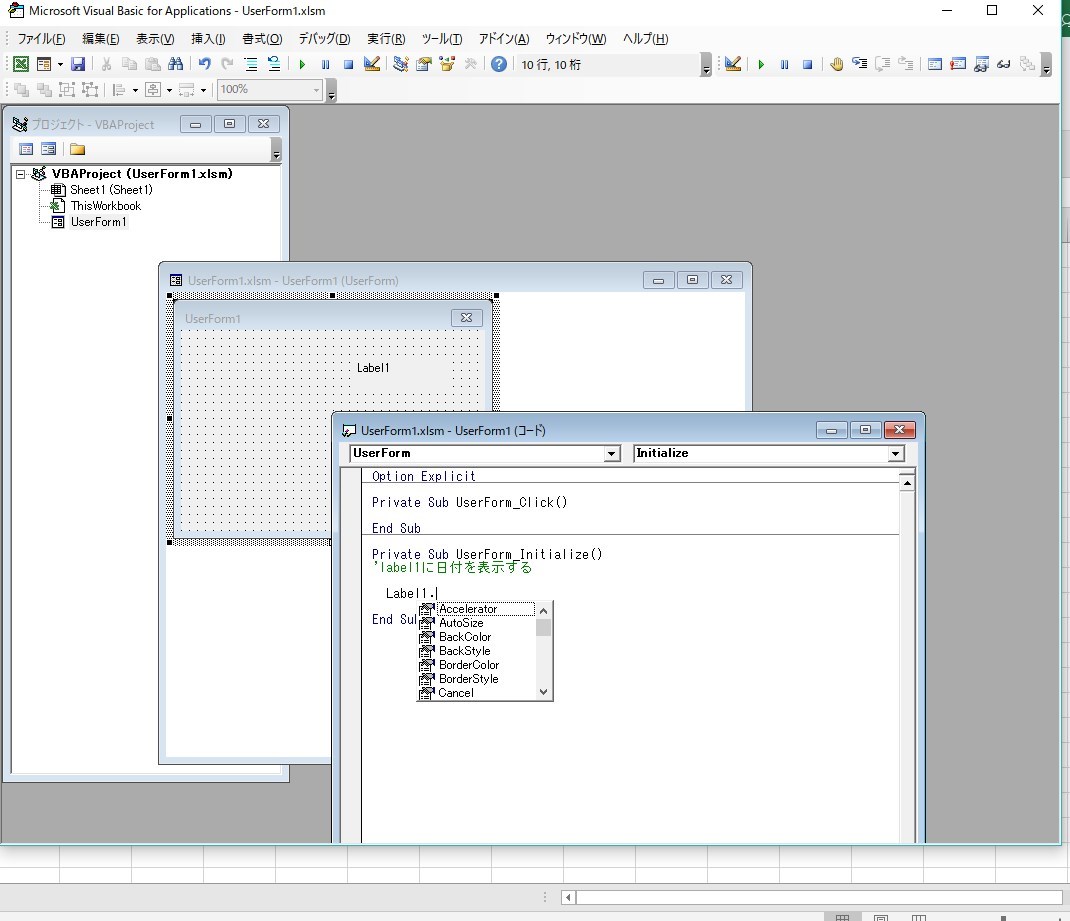Open the Locals Window icon

pos(935,64)
